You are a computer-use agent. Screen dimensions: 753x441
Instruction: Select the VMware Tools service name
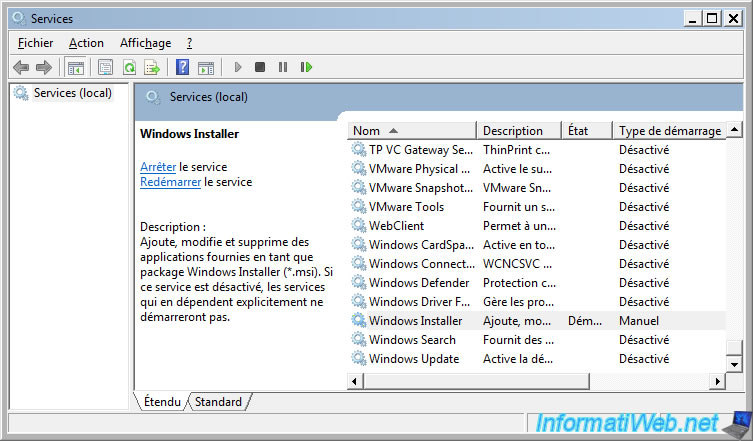406,207
